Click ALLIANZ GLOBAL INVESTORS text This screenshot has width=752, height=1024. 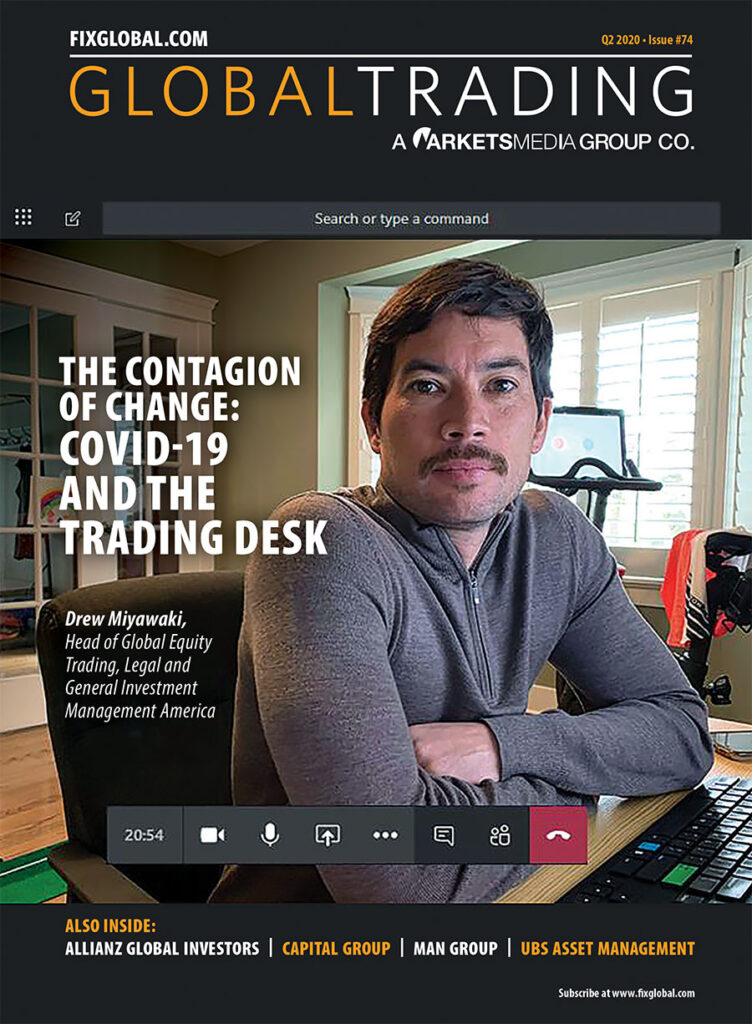click(162, 948)
